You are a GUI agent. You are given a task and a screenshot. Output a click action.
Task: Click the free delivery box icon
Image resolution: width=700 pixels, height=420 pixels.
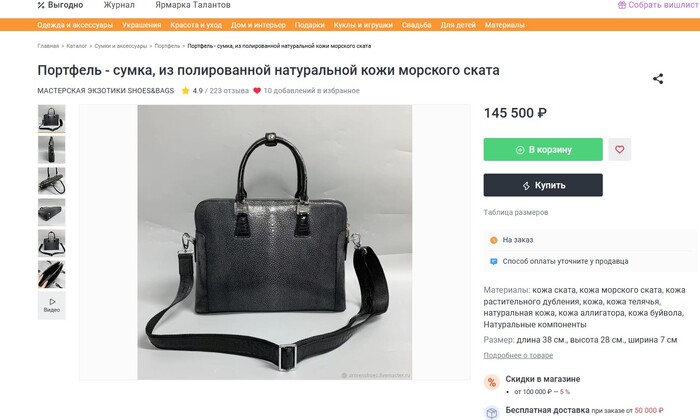(x=492, y=413)
